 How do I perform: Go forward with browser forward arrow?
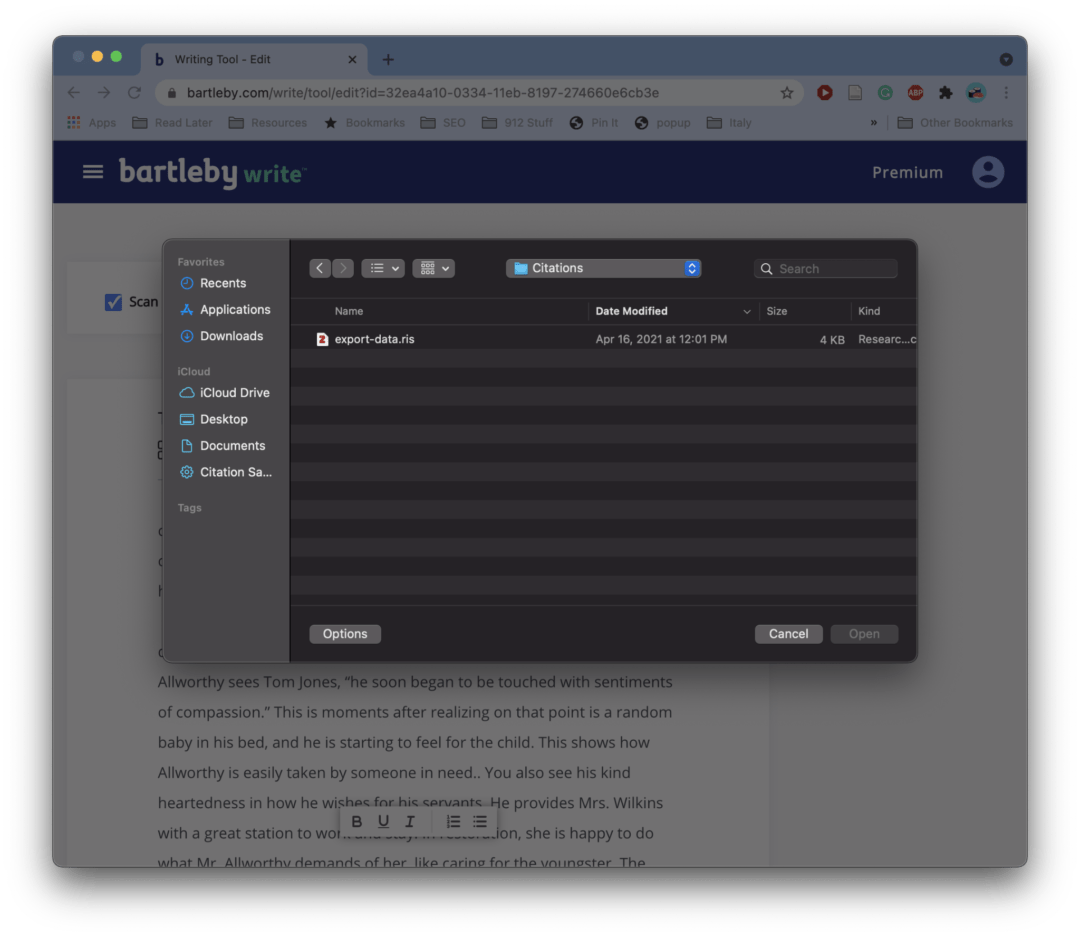click(104, 92)
